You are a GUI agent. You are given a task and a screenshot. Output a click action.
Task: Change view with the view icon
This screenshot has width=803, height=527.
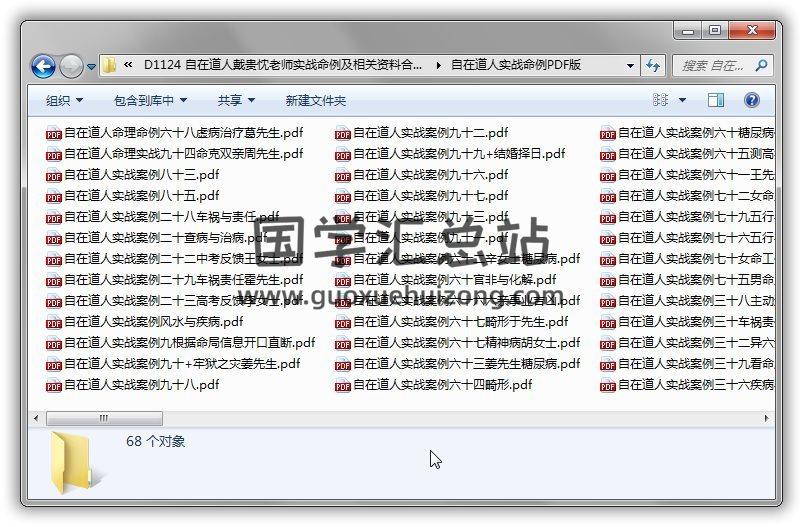coord(660,100)
